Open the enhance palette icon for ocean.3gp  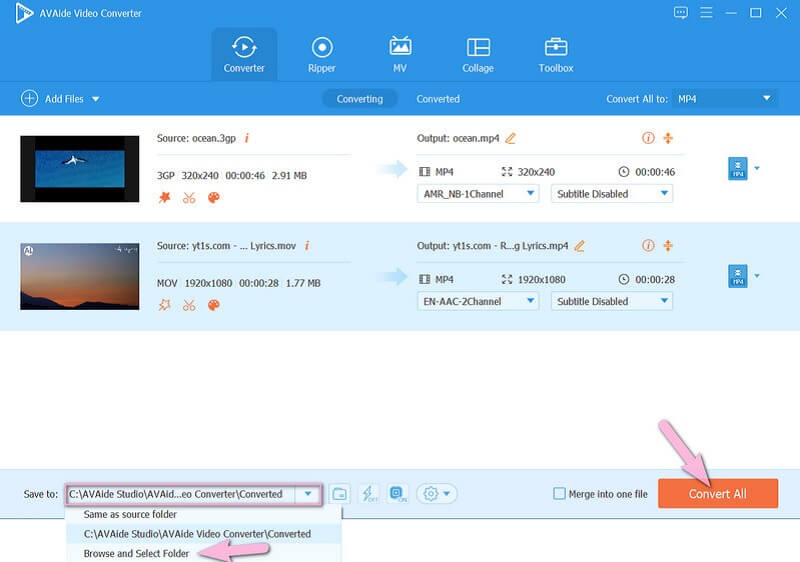214,197
